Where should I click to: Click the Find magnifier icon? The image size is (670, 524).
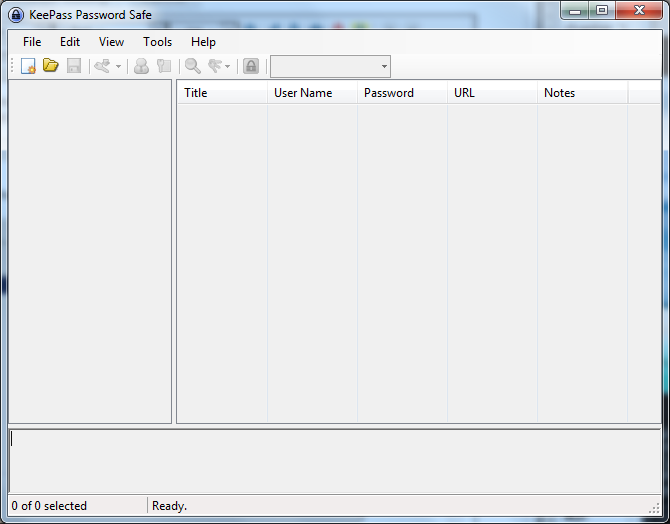click(192, 66)
